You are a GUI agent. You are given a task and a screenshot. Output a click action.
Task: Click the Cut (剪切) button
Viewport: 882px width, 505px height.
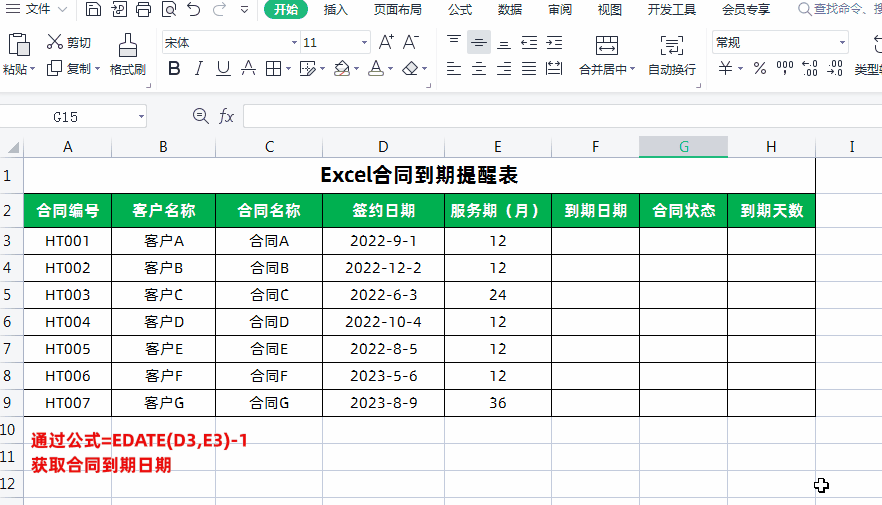pos(69,42)
